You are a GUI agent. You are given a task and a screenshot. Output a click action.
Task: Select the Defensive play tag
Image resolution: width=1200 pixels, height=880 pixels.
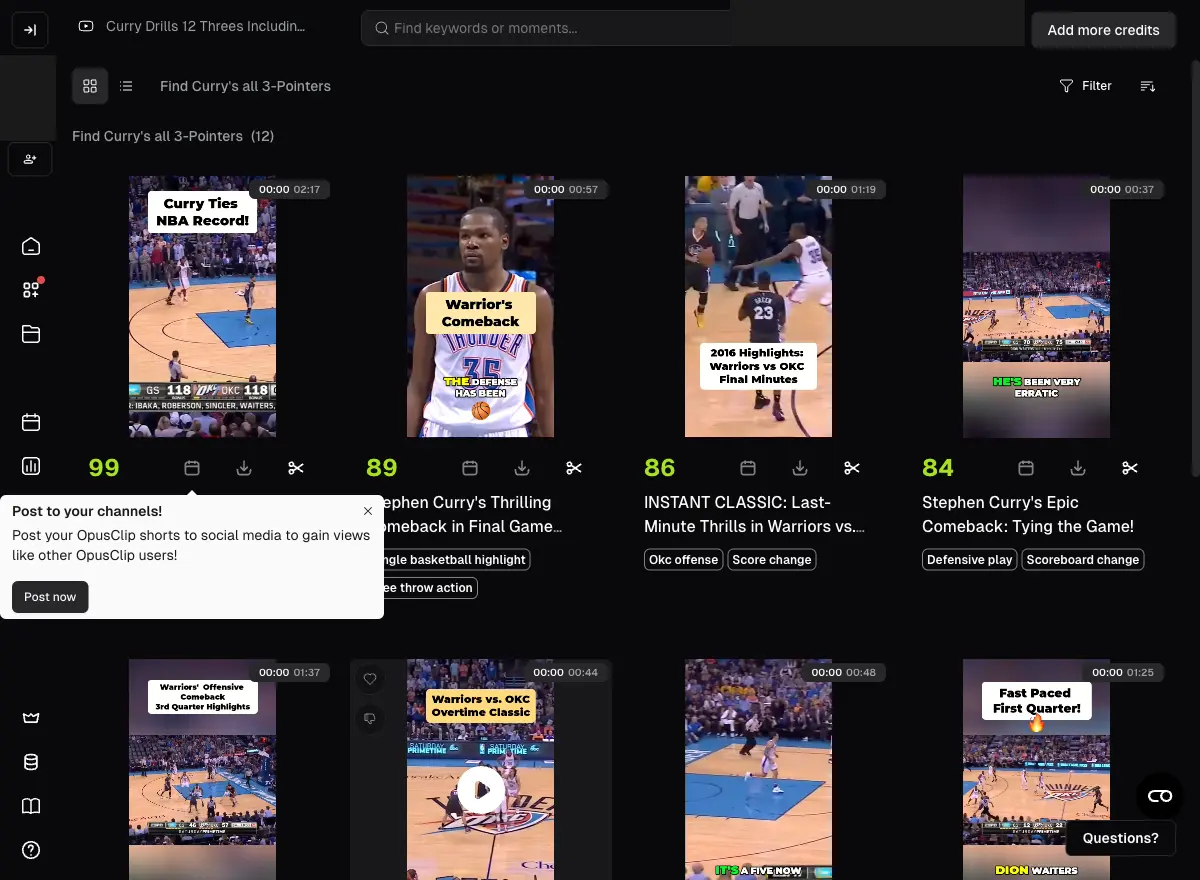(969, 560)
